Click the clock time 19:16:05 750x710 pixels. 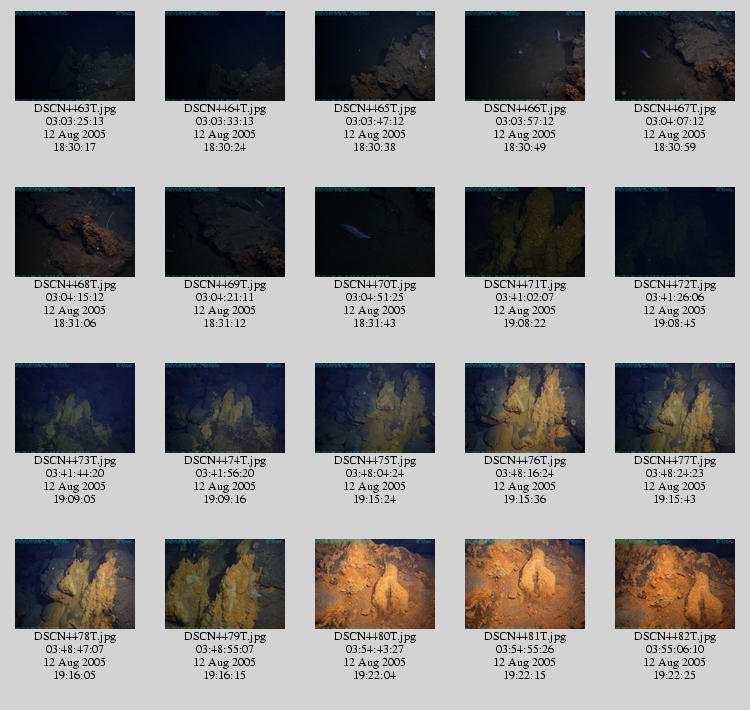click(x=75, y=676)
